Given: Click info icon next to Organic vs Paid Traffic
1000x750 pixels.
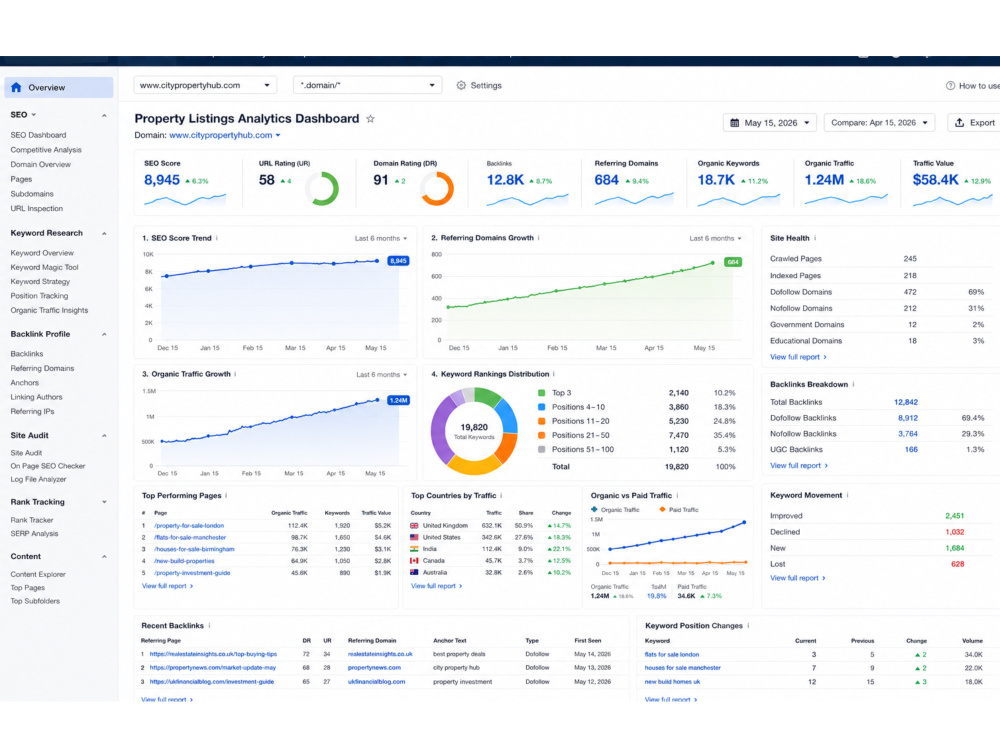Looking at the screenshot, I should (x=677, y=496).
